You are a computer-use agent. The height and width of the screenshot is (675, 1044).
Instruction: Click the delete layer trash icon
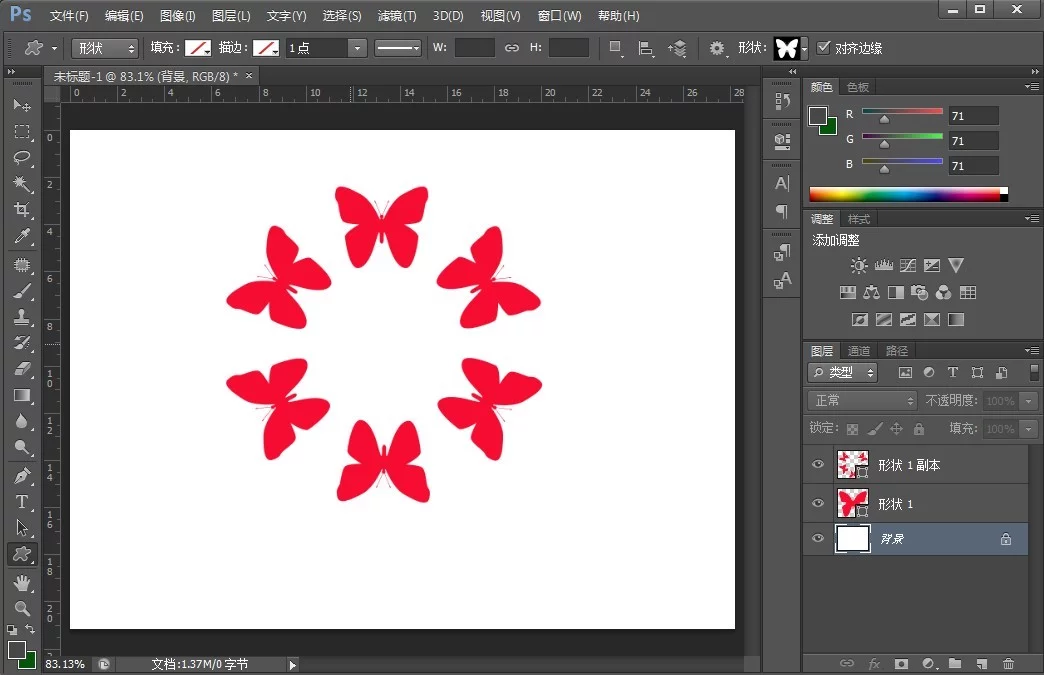1008,663
